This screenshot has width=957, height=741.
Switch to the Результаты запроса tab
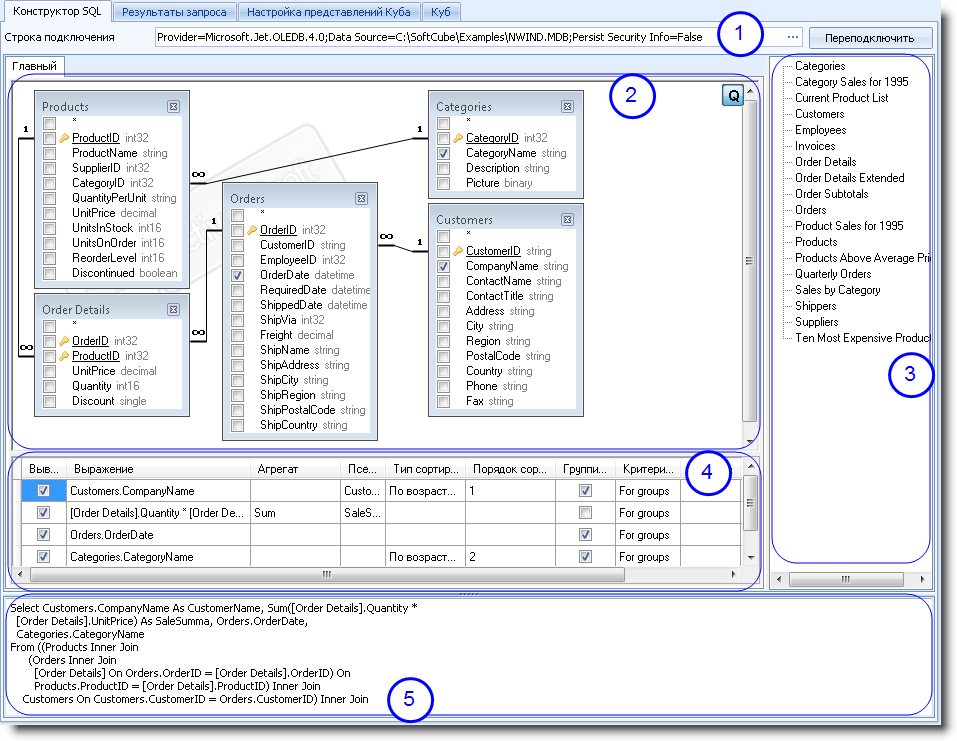[175, 12]
